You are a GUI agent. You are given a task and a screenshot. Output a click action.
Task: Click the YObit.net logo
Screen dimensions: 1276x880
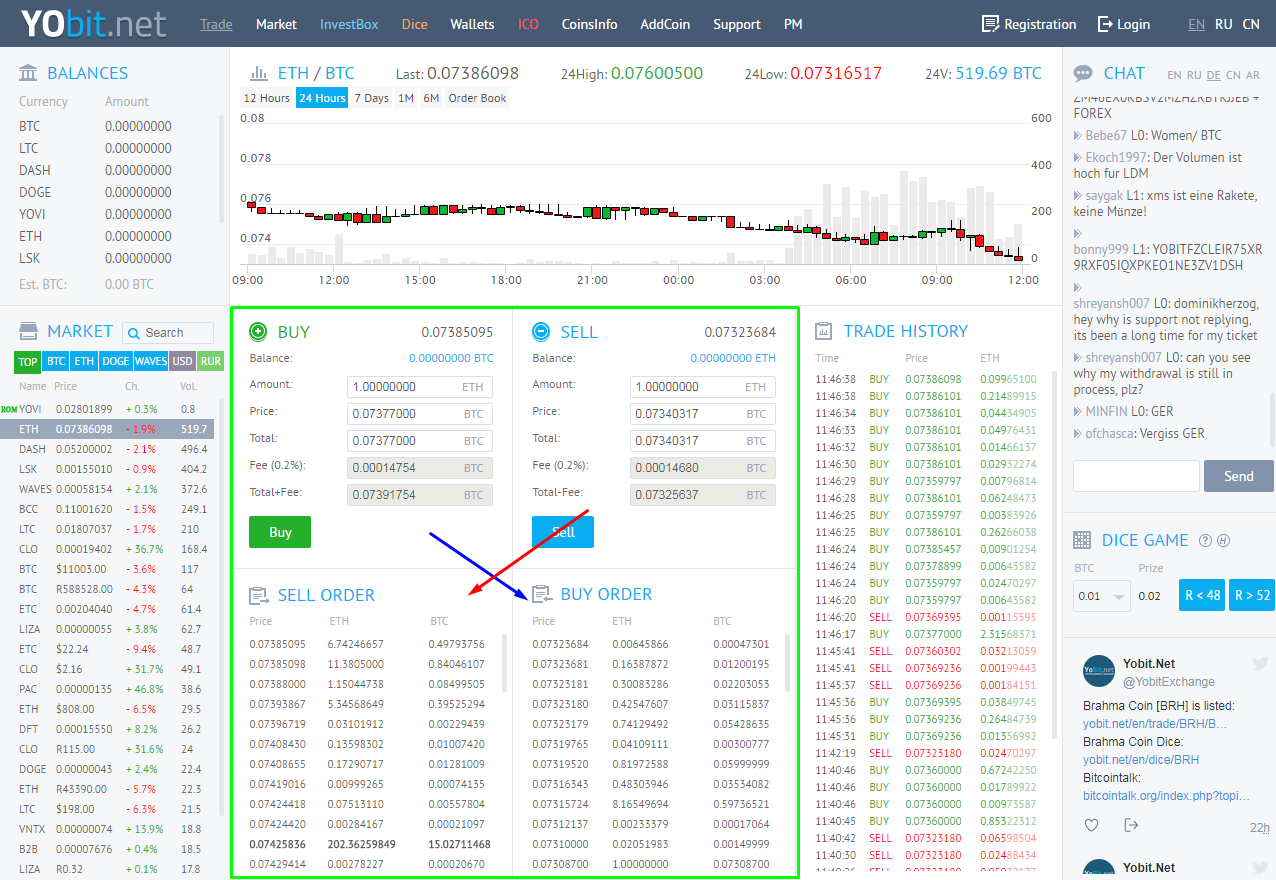pos(94,24)
